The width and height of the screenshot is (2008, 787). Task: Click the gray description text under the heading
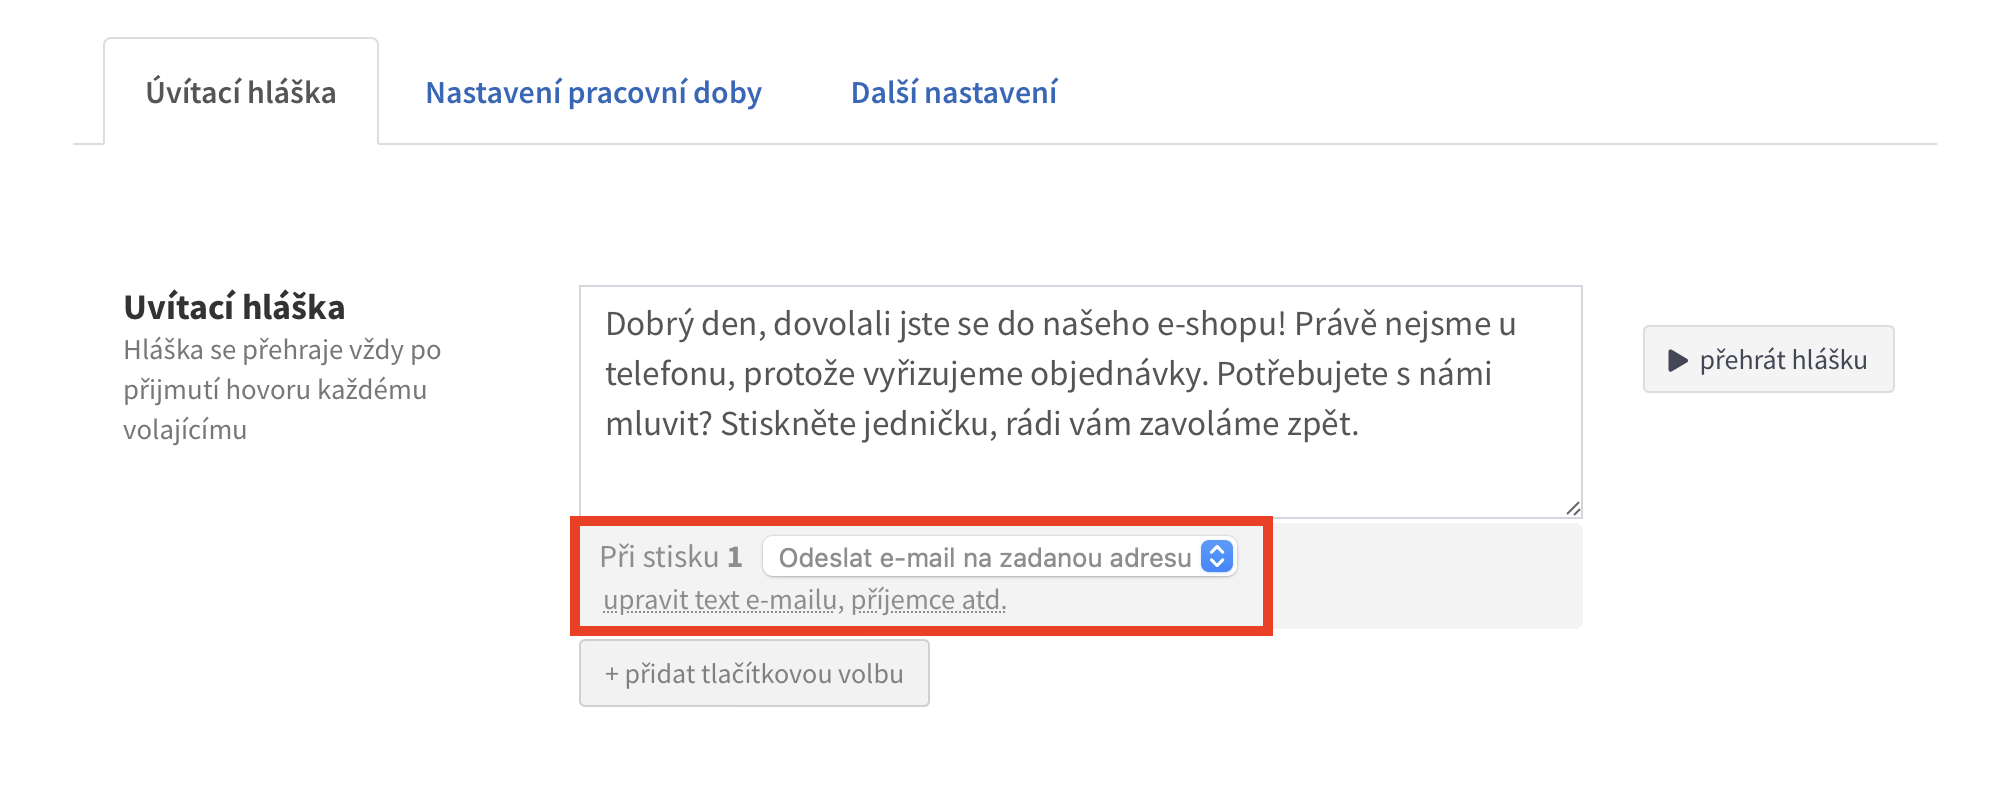[281, 390]
